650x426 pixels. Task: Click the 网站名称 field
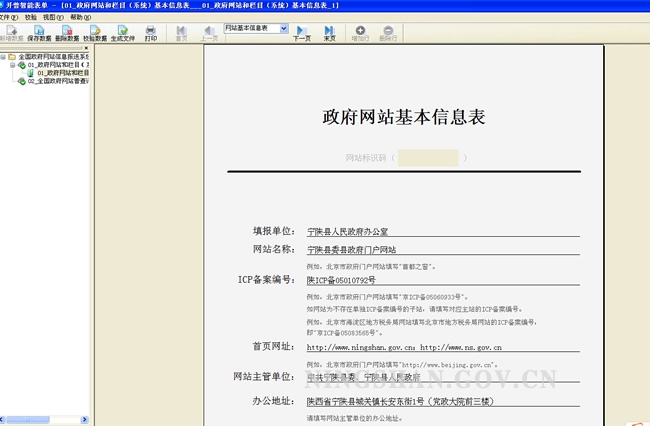443,250
